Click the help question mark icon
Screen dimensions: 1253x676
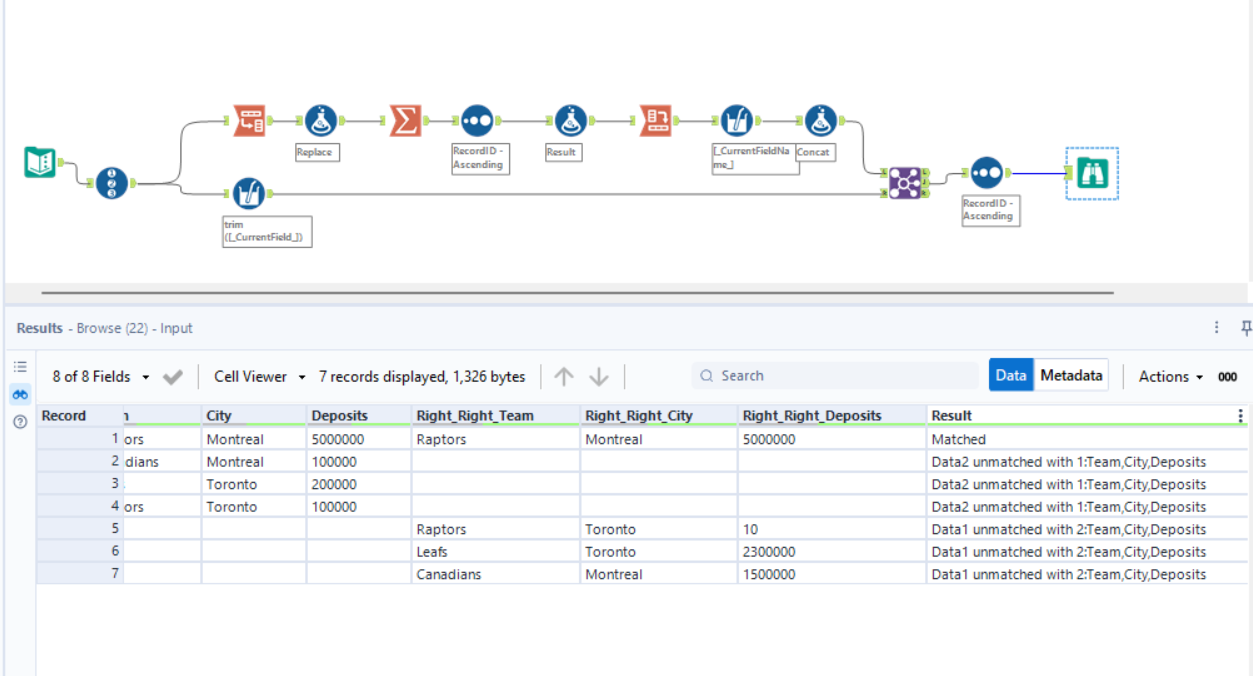coord(19,420)
